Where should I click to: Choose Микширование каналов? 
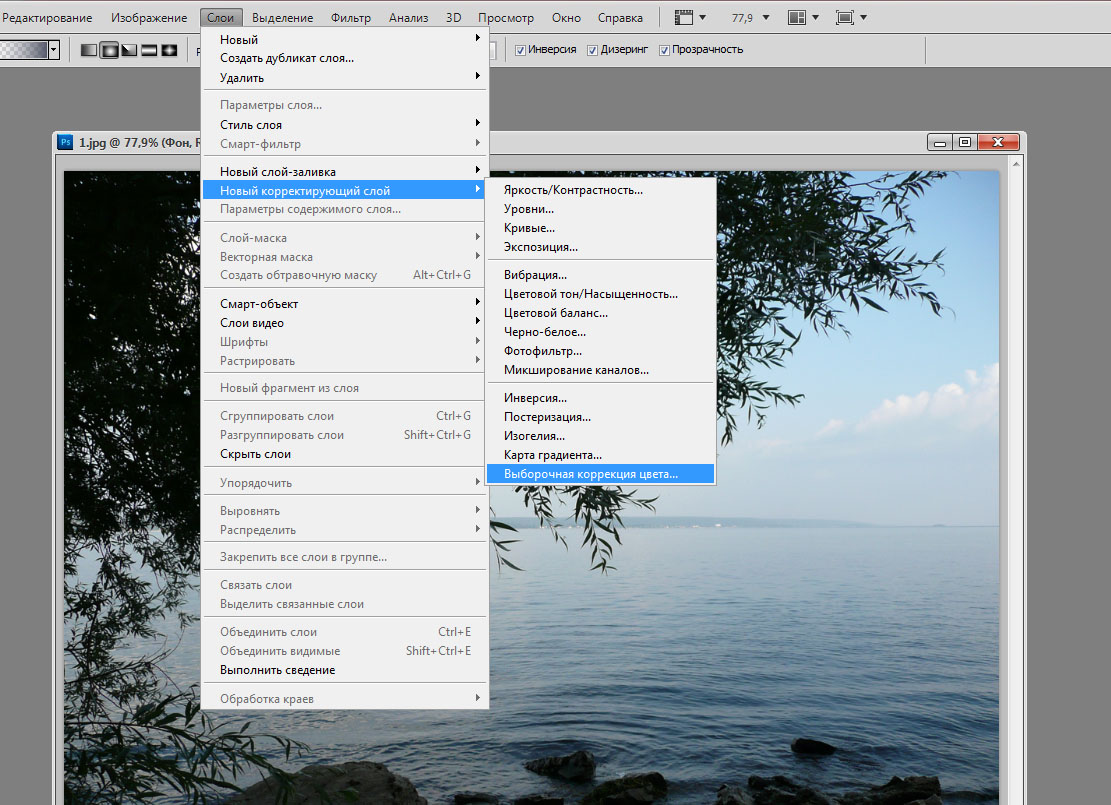point(600,370)
